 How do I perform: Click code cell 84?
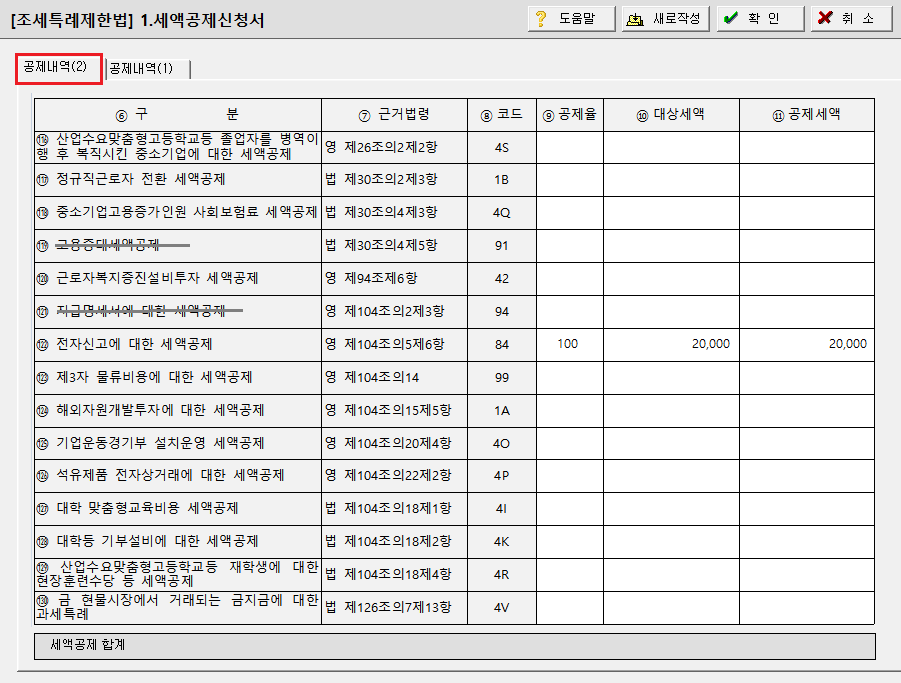pos(502,345)
